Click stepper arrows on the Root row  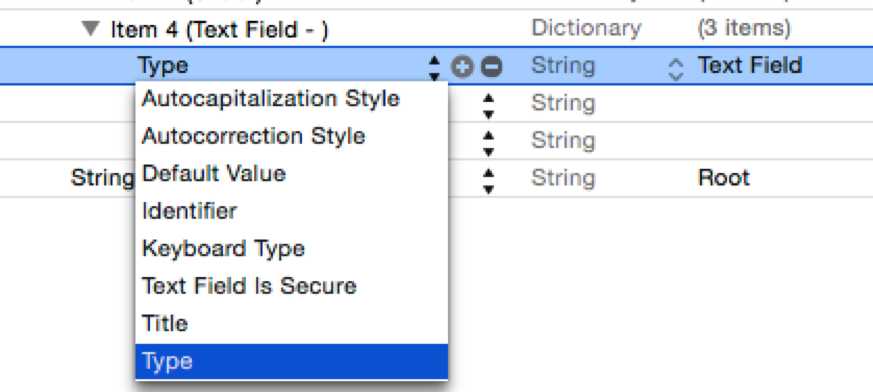[488, 180]
